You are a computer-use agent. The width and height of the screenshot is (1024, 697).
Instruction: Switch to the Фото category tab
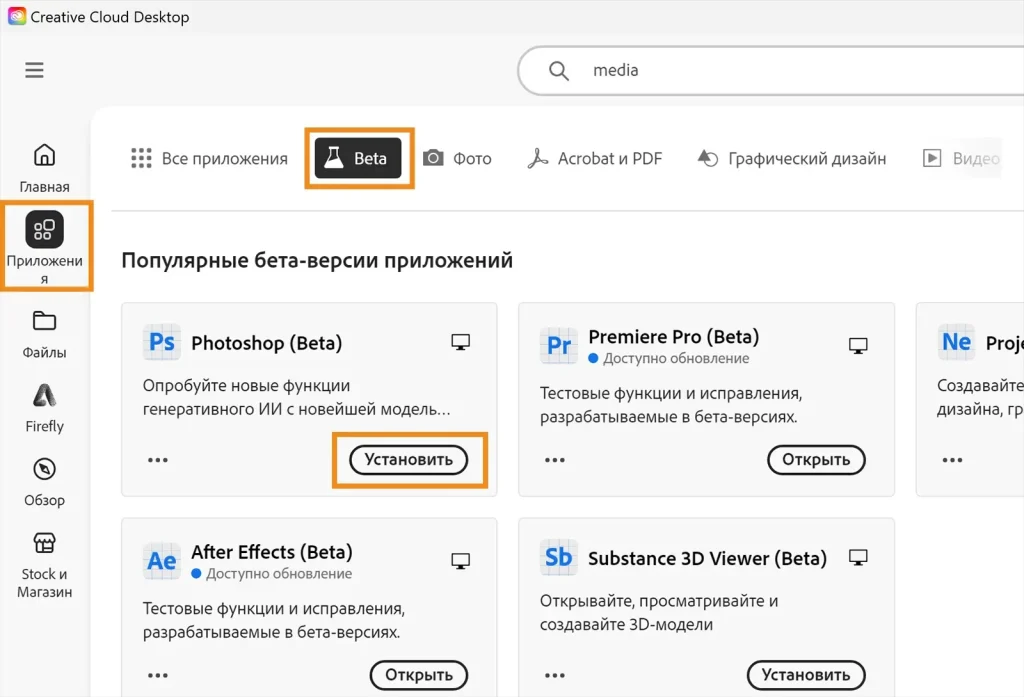pyautogui.click(x=458, y=158)
